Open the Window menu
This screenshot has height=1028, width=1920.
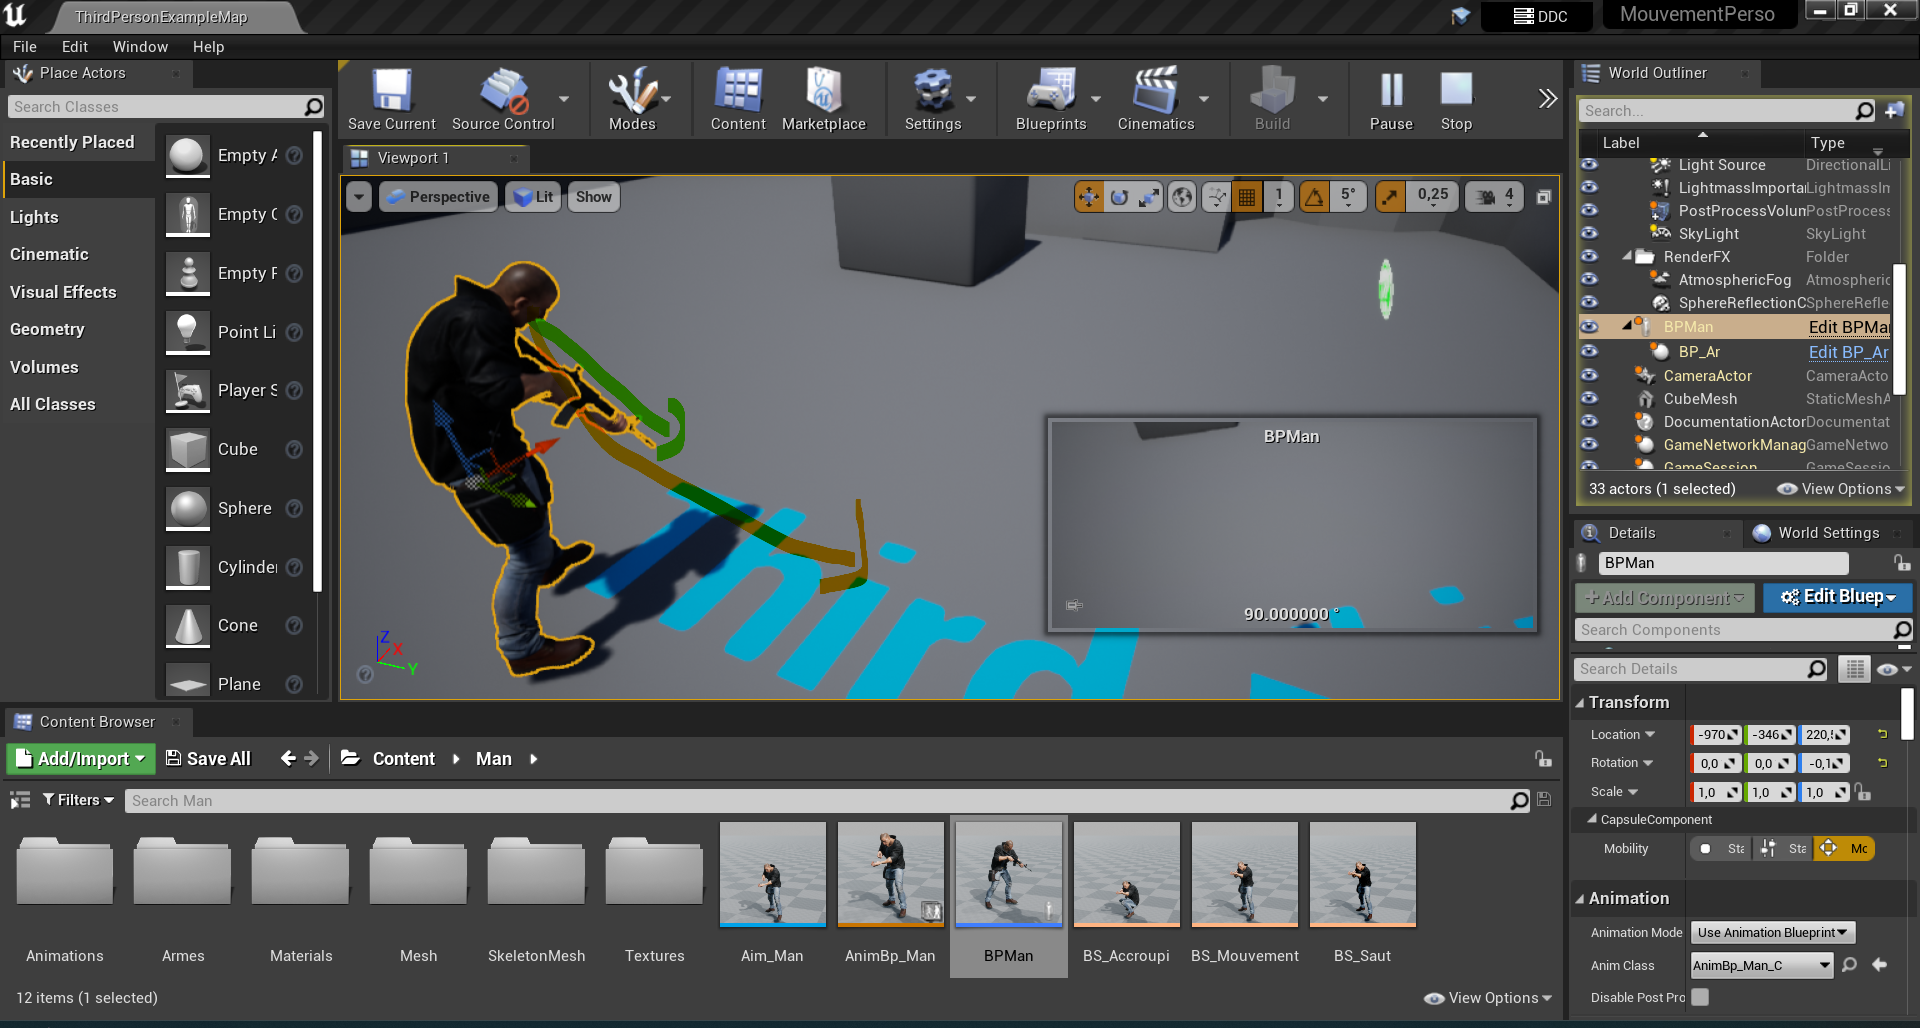click(140, 47)
